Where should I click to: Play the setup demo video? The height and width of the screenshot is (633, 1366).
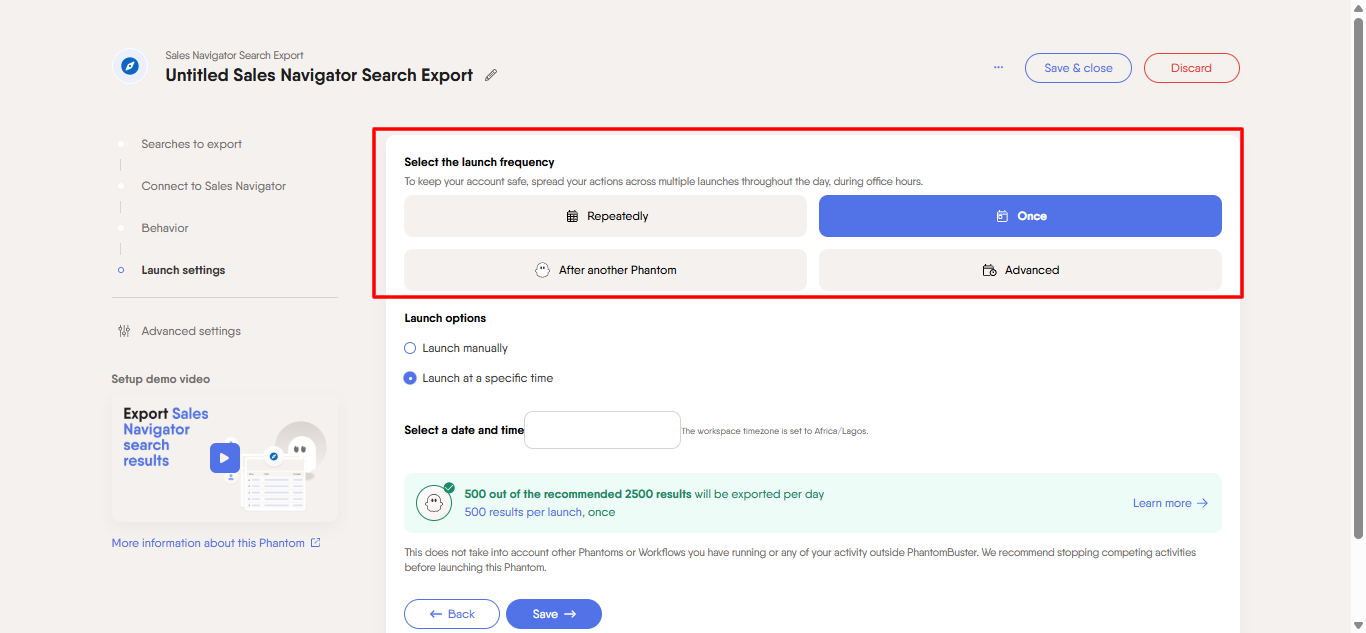[224, 458]
